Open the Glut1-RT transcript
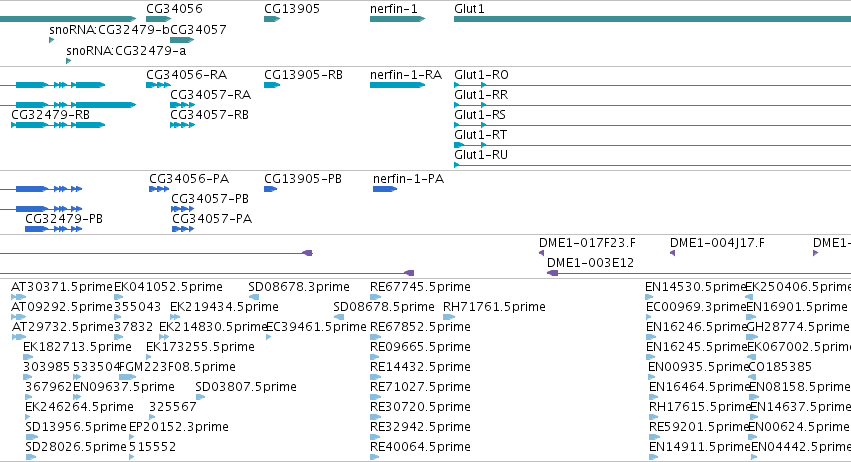Viewport: 851px width, 462px height. point(481,135)
